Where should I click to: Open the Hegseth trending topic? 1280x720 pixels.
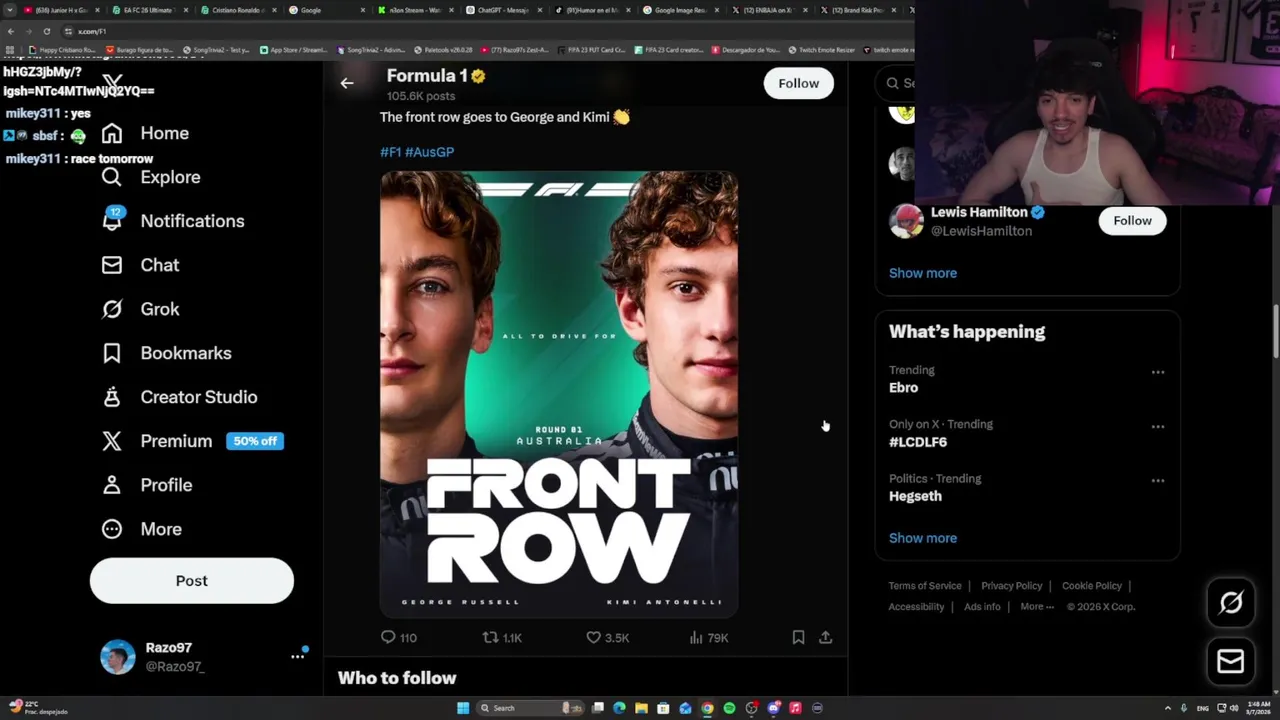(915, 496)
